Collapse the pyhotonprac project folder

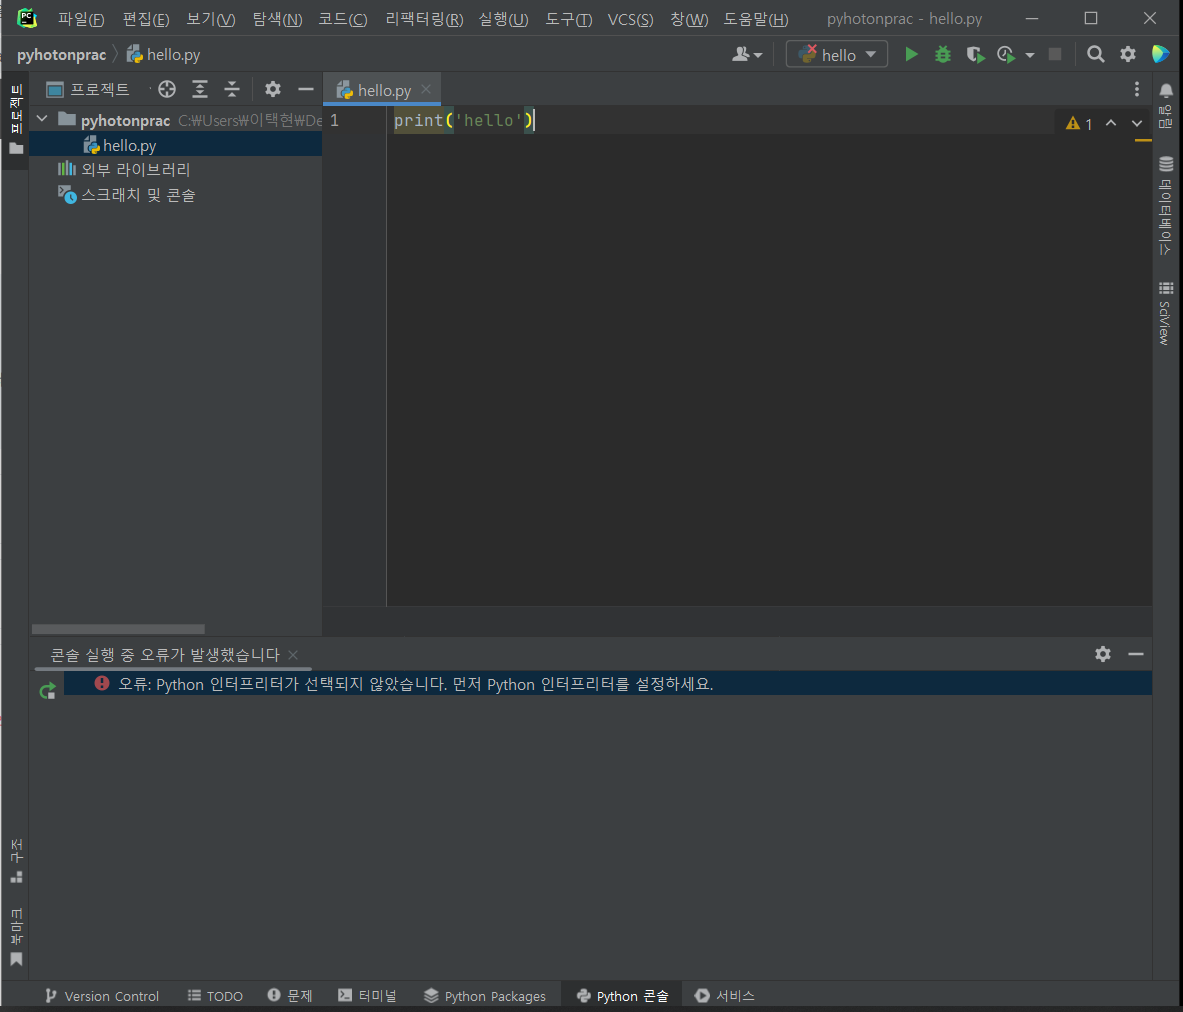[42, 119]
